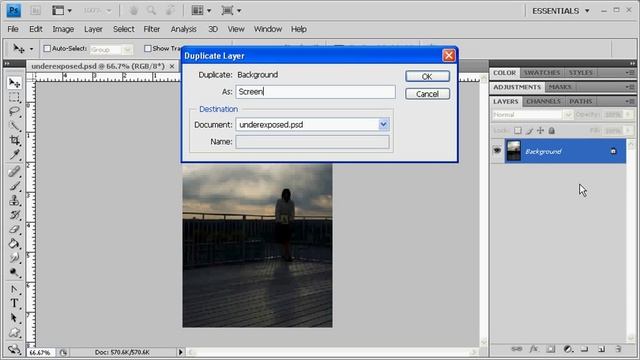Viewport: 640px width, 360px height.
Task: Select the Eraser tool
Action: pyautogui.click(x=14, y=229)
